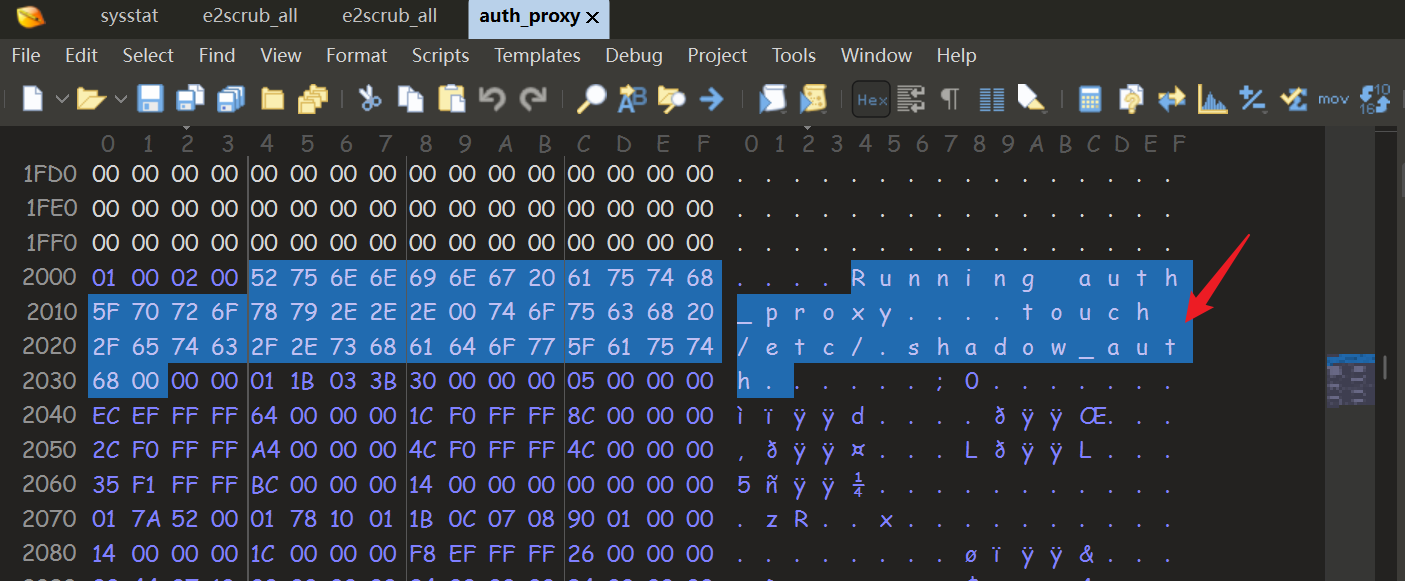This screenshot has height=581, width=1405.
Task: Toggle whitespace display pilcrow icon
Action: click(950, 98)
